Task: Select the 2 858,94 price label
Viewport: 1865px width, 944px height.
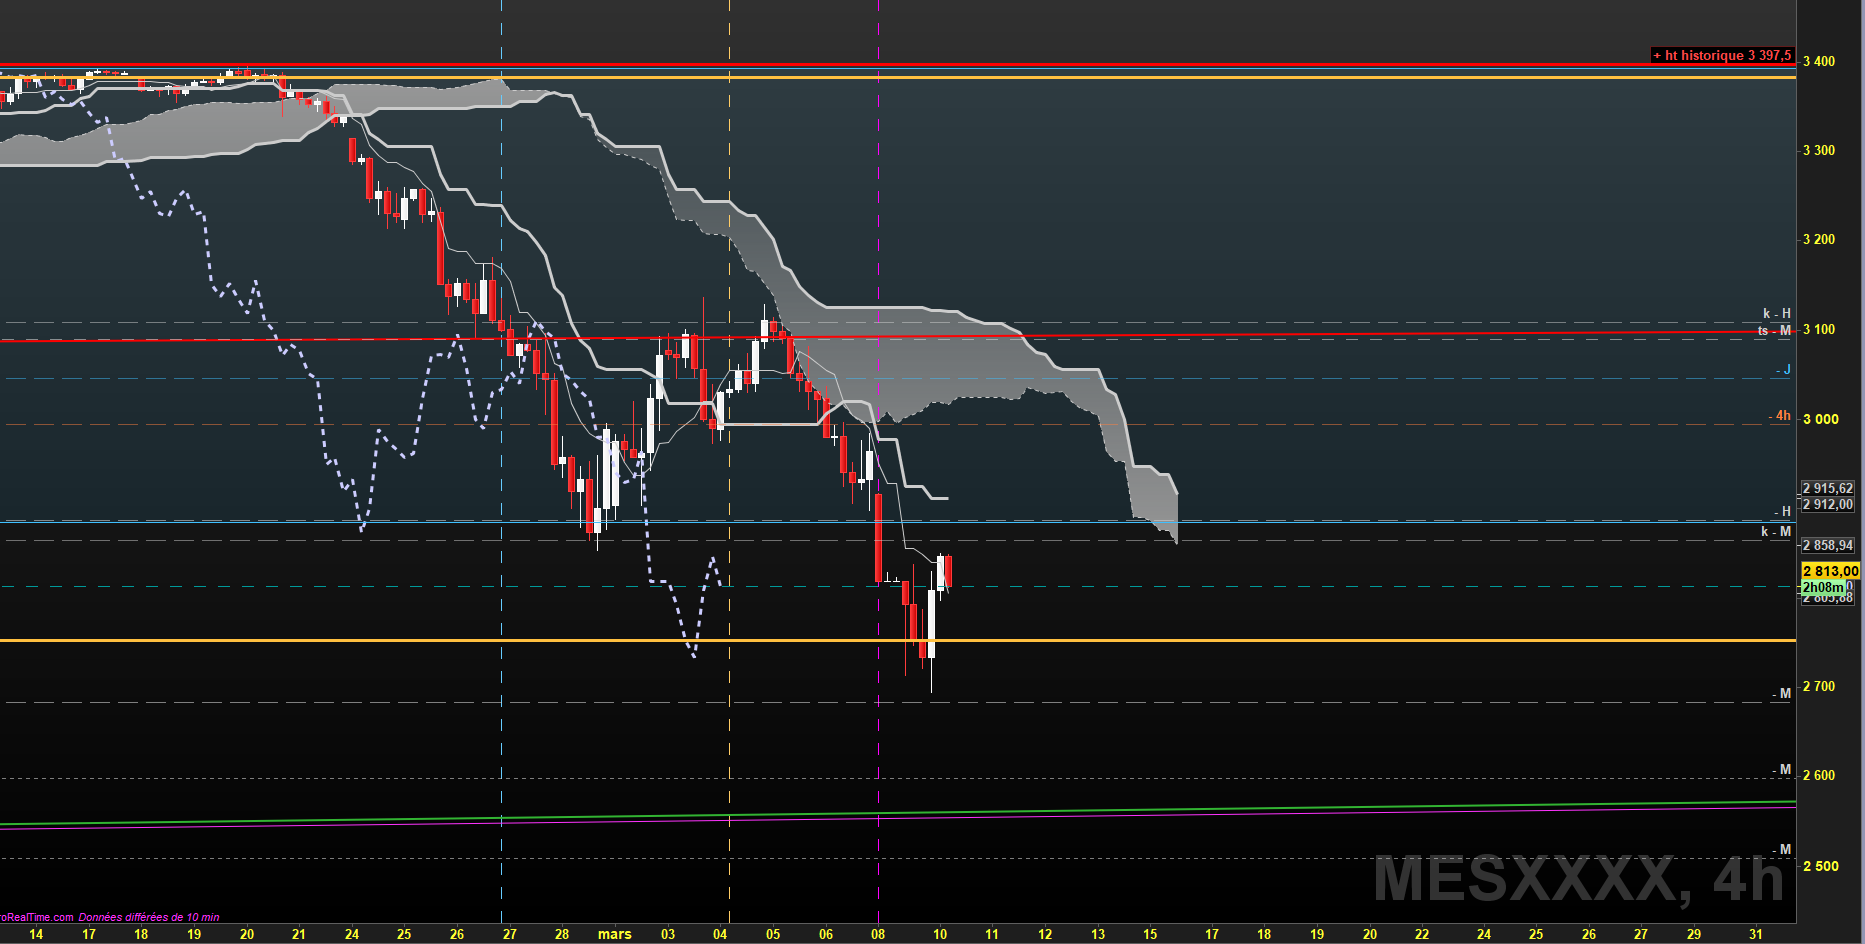Action: (x=1828, y=545)
